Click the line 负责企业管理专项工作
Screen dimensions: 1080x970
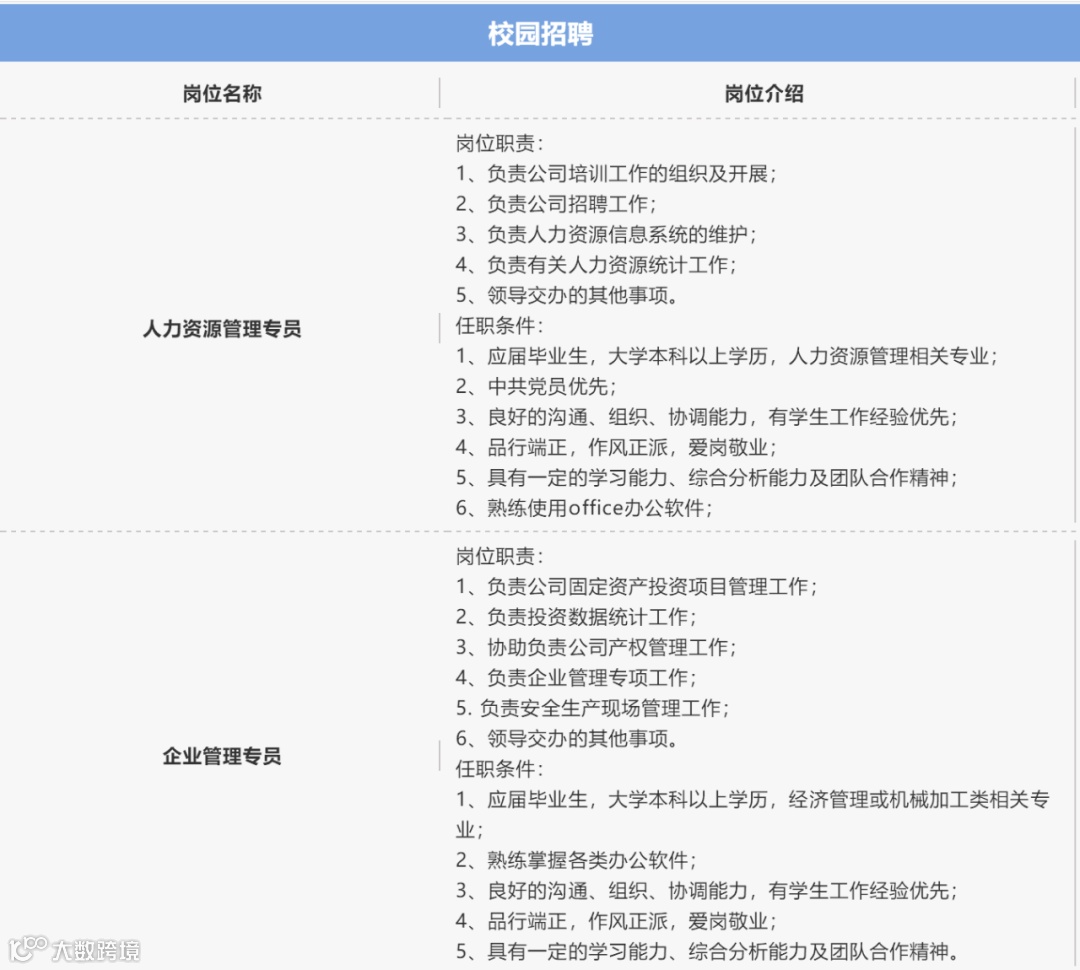[576, 678]
